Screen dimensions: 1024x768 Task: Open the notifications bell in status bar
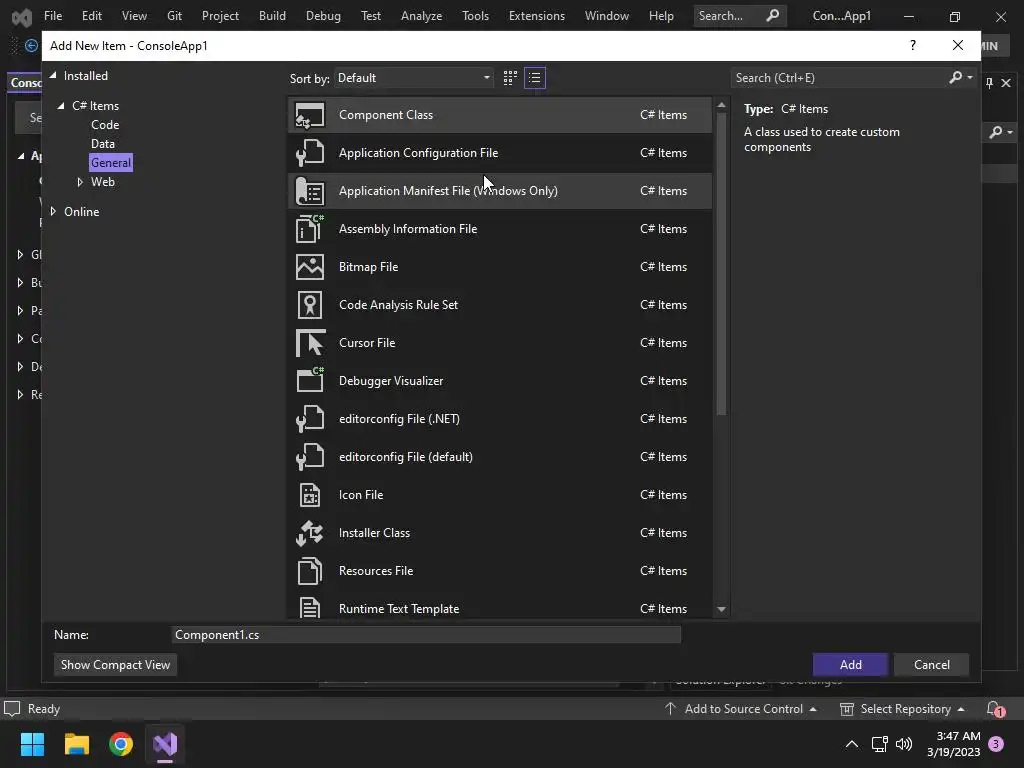click(995, 709)
